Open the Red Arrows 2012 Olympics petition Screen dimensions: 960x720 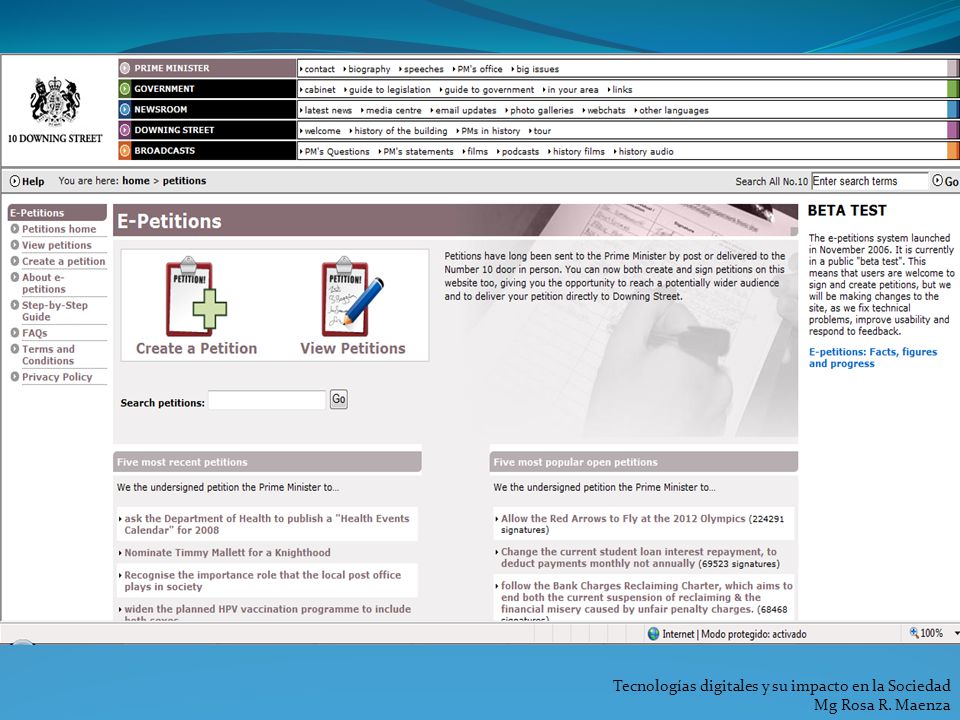(623, 519)
